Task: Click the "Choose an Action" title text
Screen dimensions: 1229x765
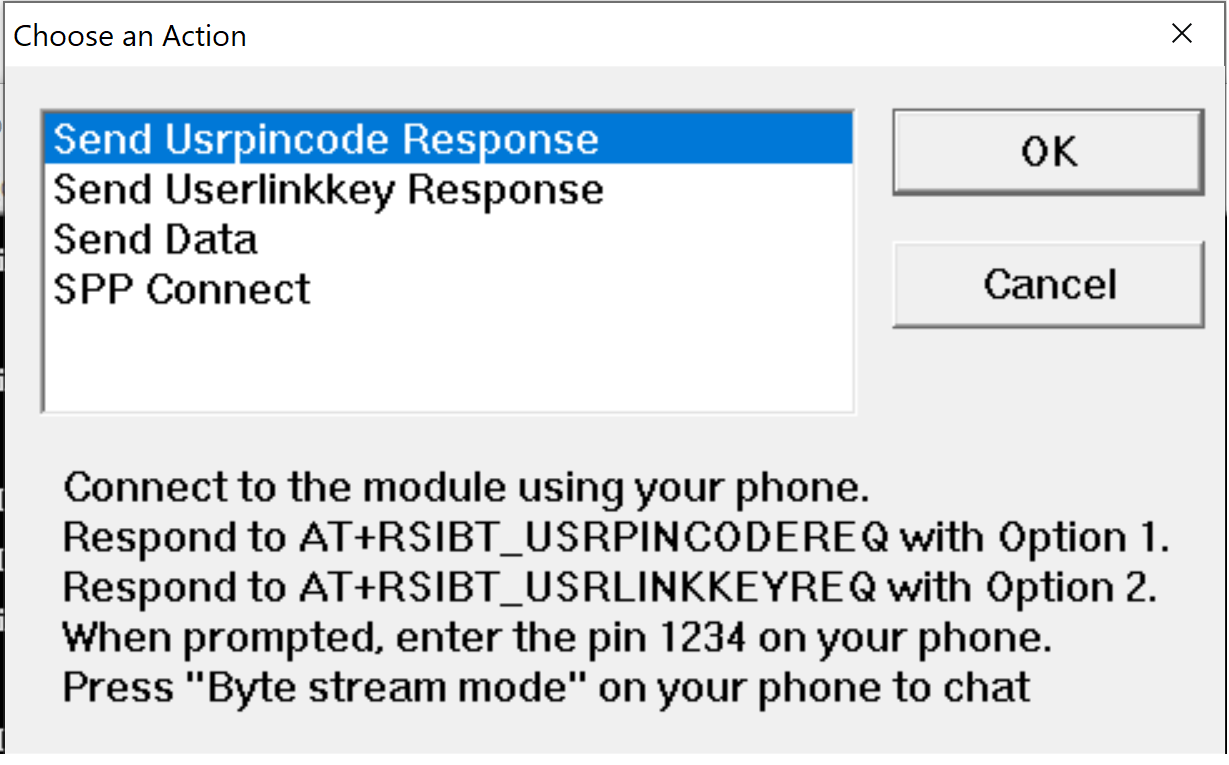Action: pos(129,36)
